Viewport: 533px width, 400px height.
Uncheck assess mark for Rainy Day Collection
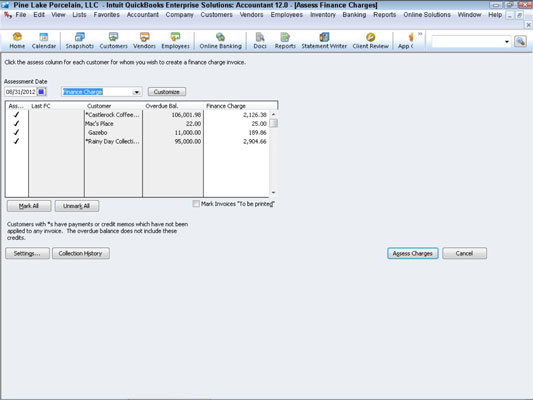pos(16,141)
